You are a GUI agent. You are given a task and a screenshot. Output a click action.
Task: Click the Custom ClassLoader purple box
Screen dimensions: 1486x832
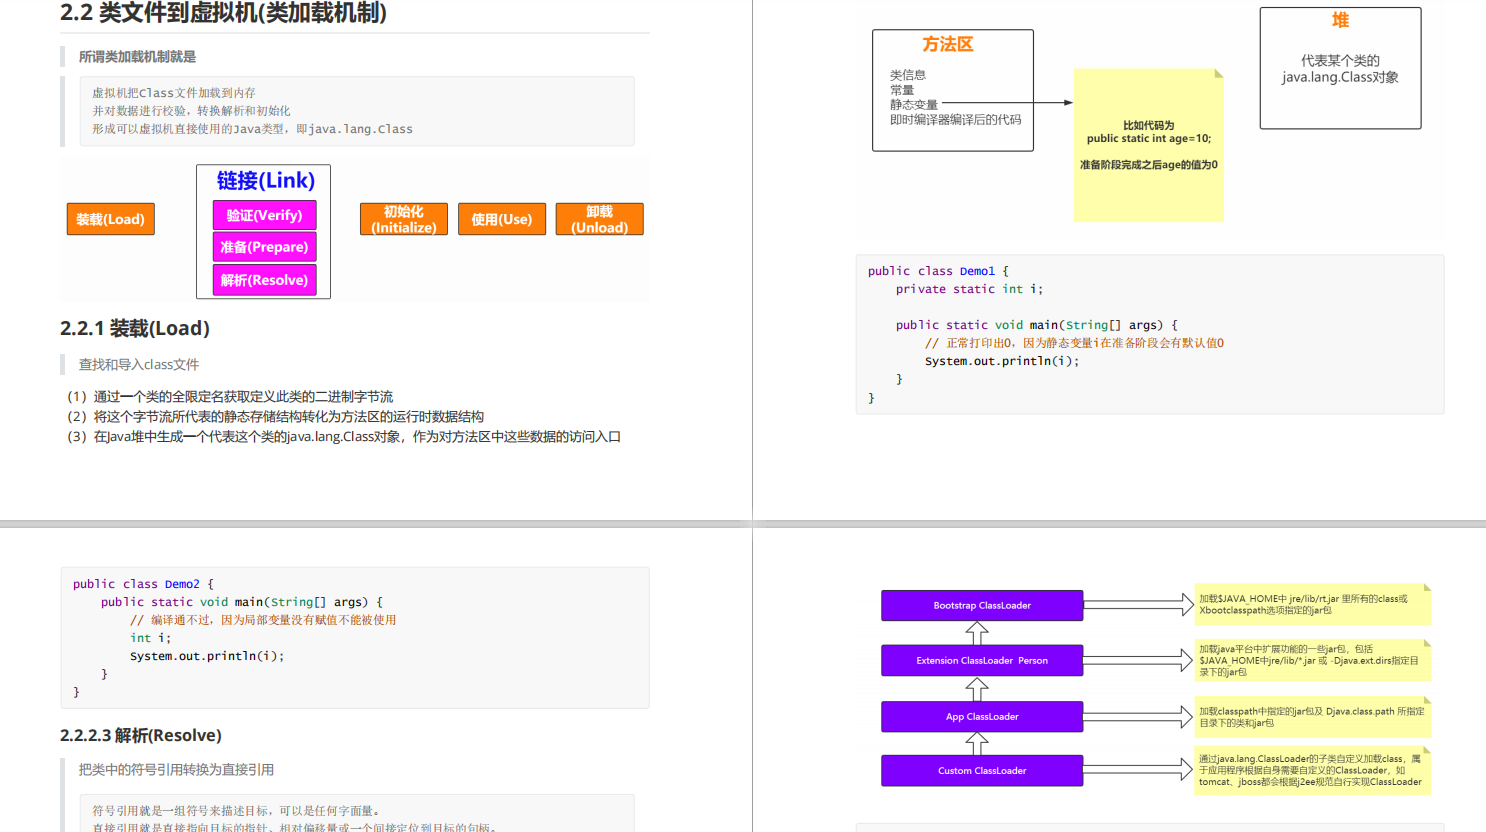(982, 770)
